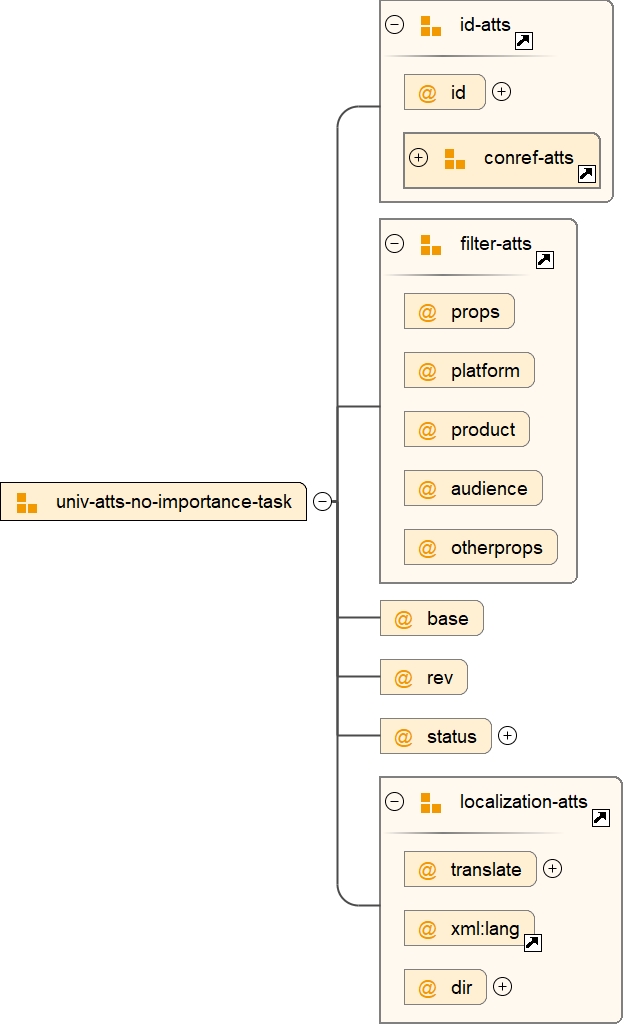The image size is (624, 1025).
Task: Collapse the univ-atts-no-importance-task root node
Action: [x=323, y=501]
